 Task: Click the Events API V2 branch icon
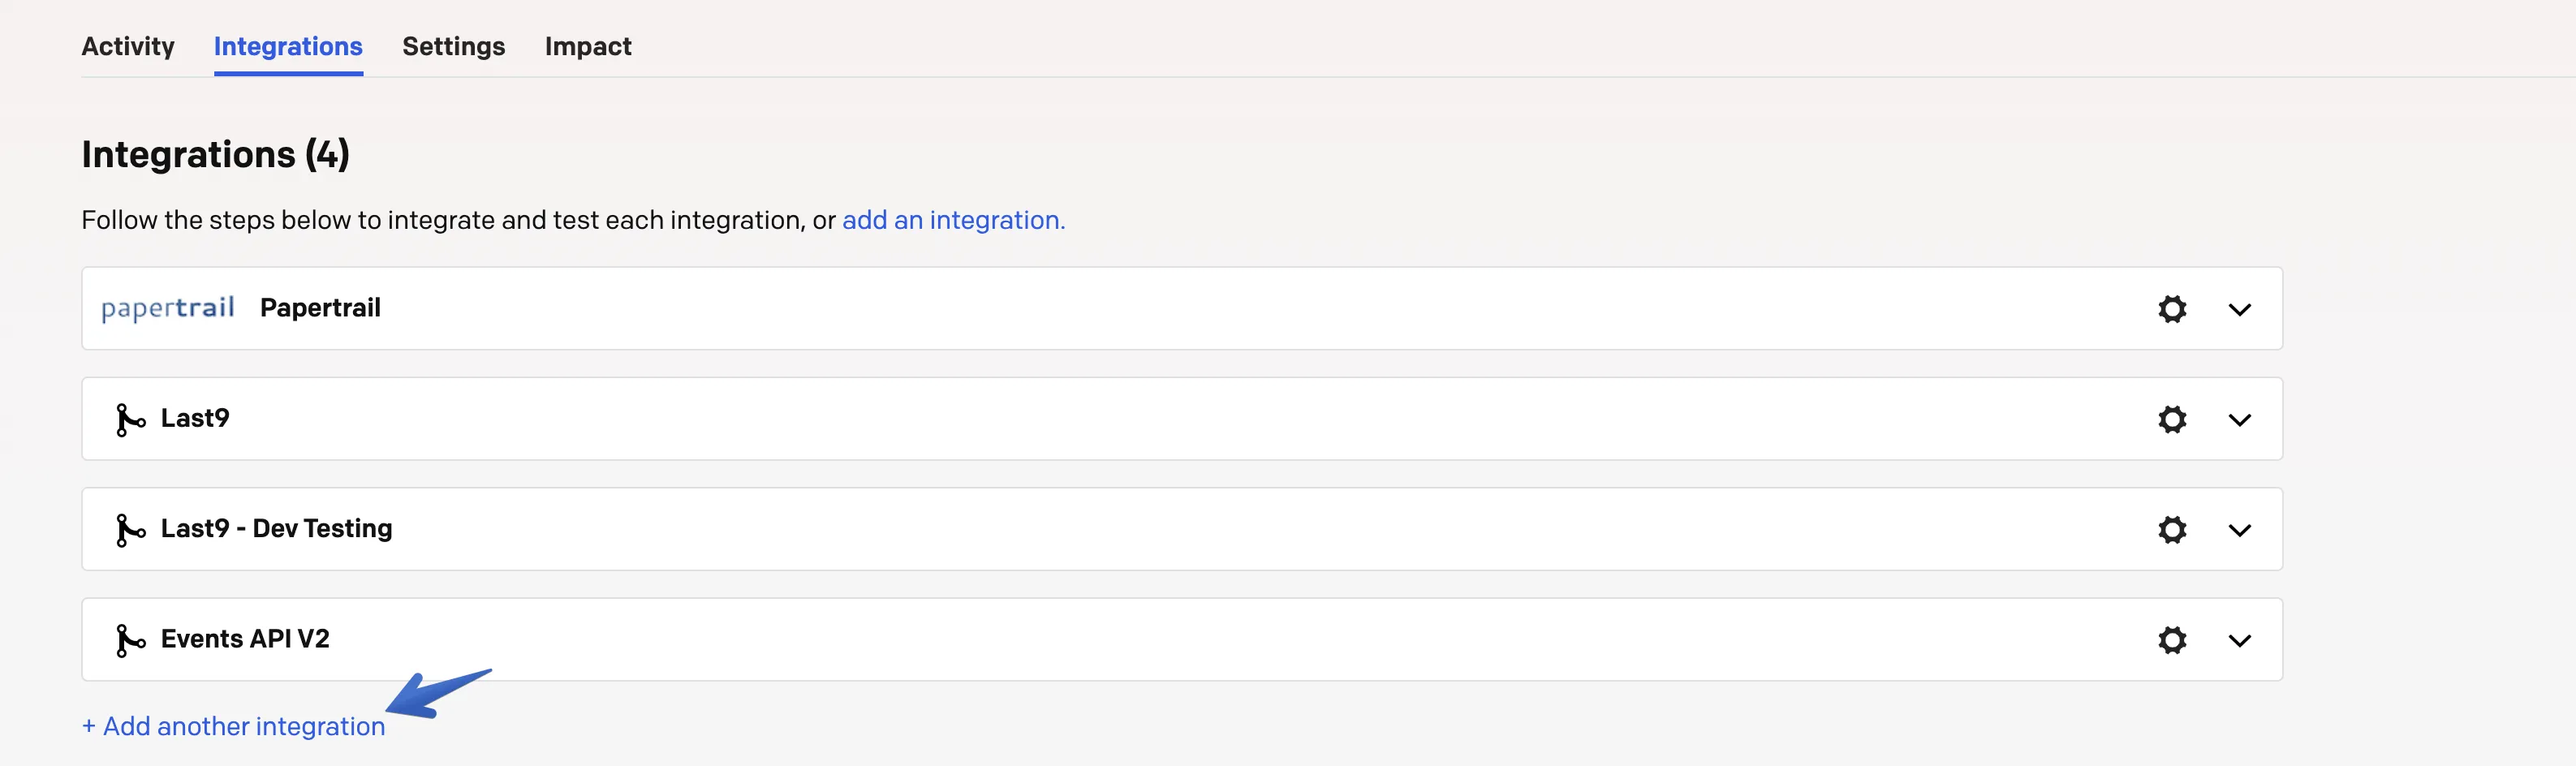click(130, 640)
